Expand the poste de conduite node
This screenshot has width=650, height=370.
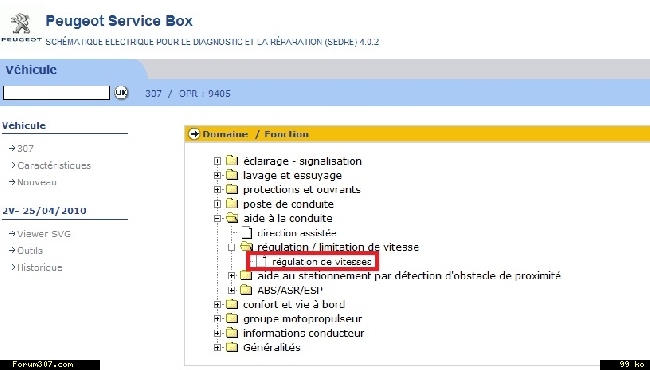click(217, 204)
